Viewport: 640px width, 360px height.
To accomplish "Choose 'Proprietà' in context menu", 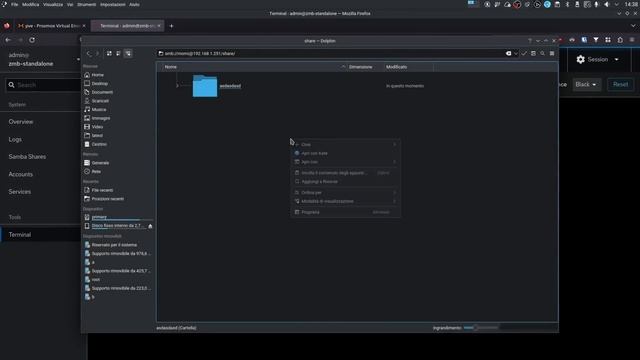I will pyautogui.click(x=345, y=212).
